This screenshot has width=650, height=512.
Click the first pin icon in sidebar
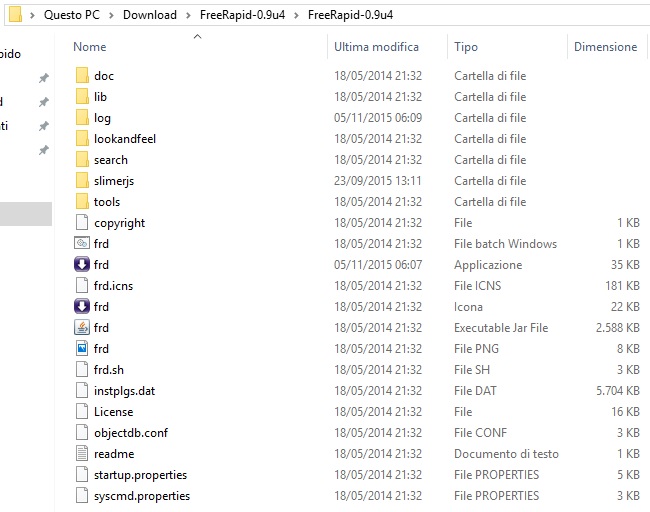coord(43,78)
